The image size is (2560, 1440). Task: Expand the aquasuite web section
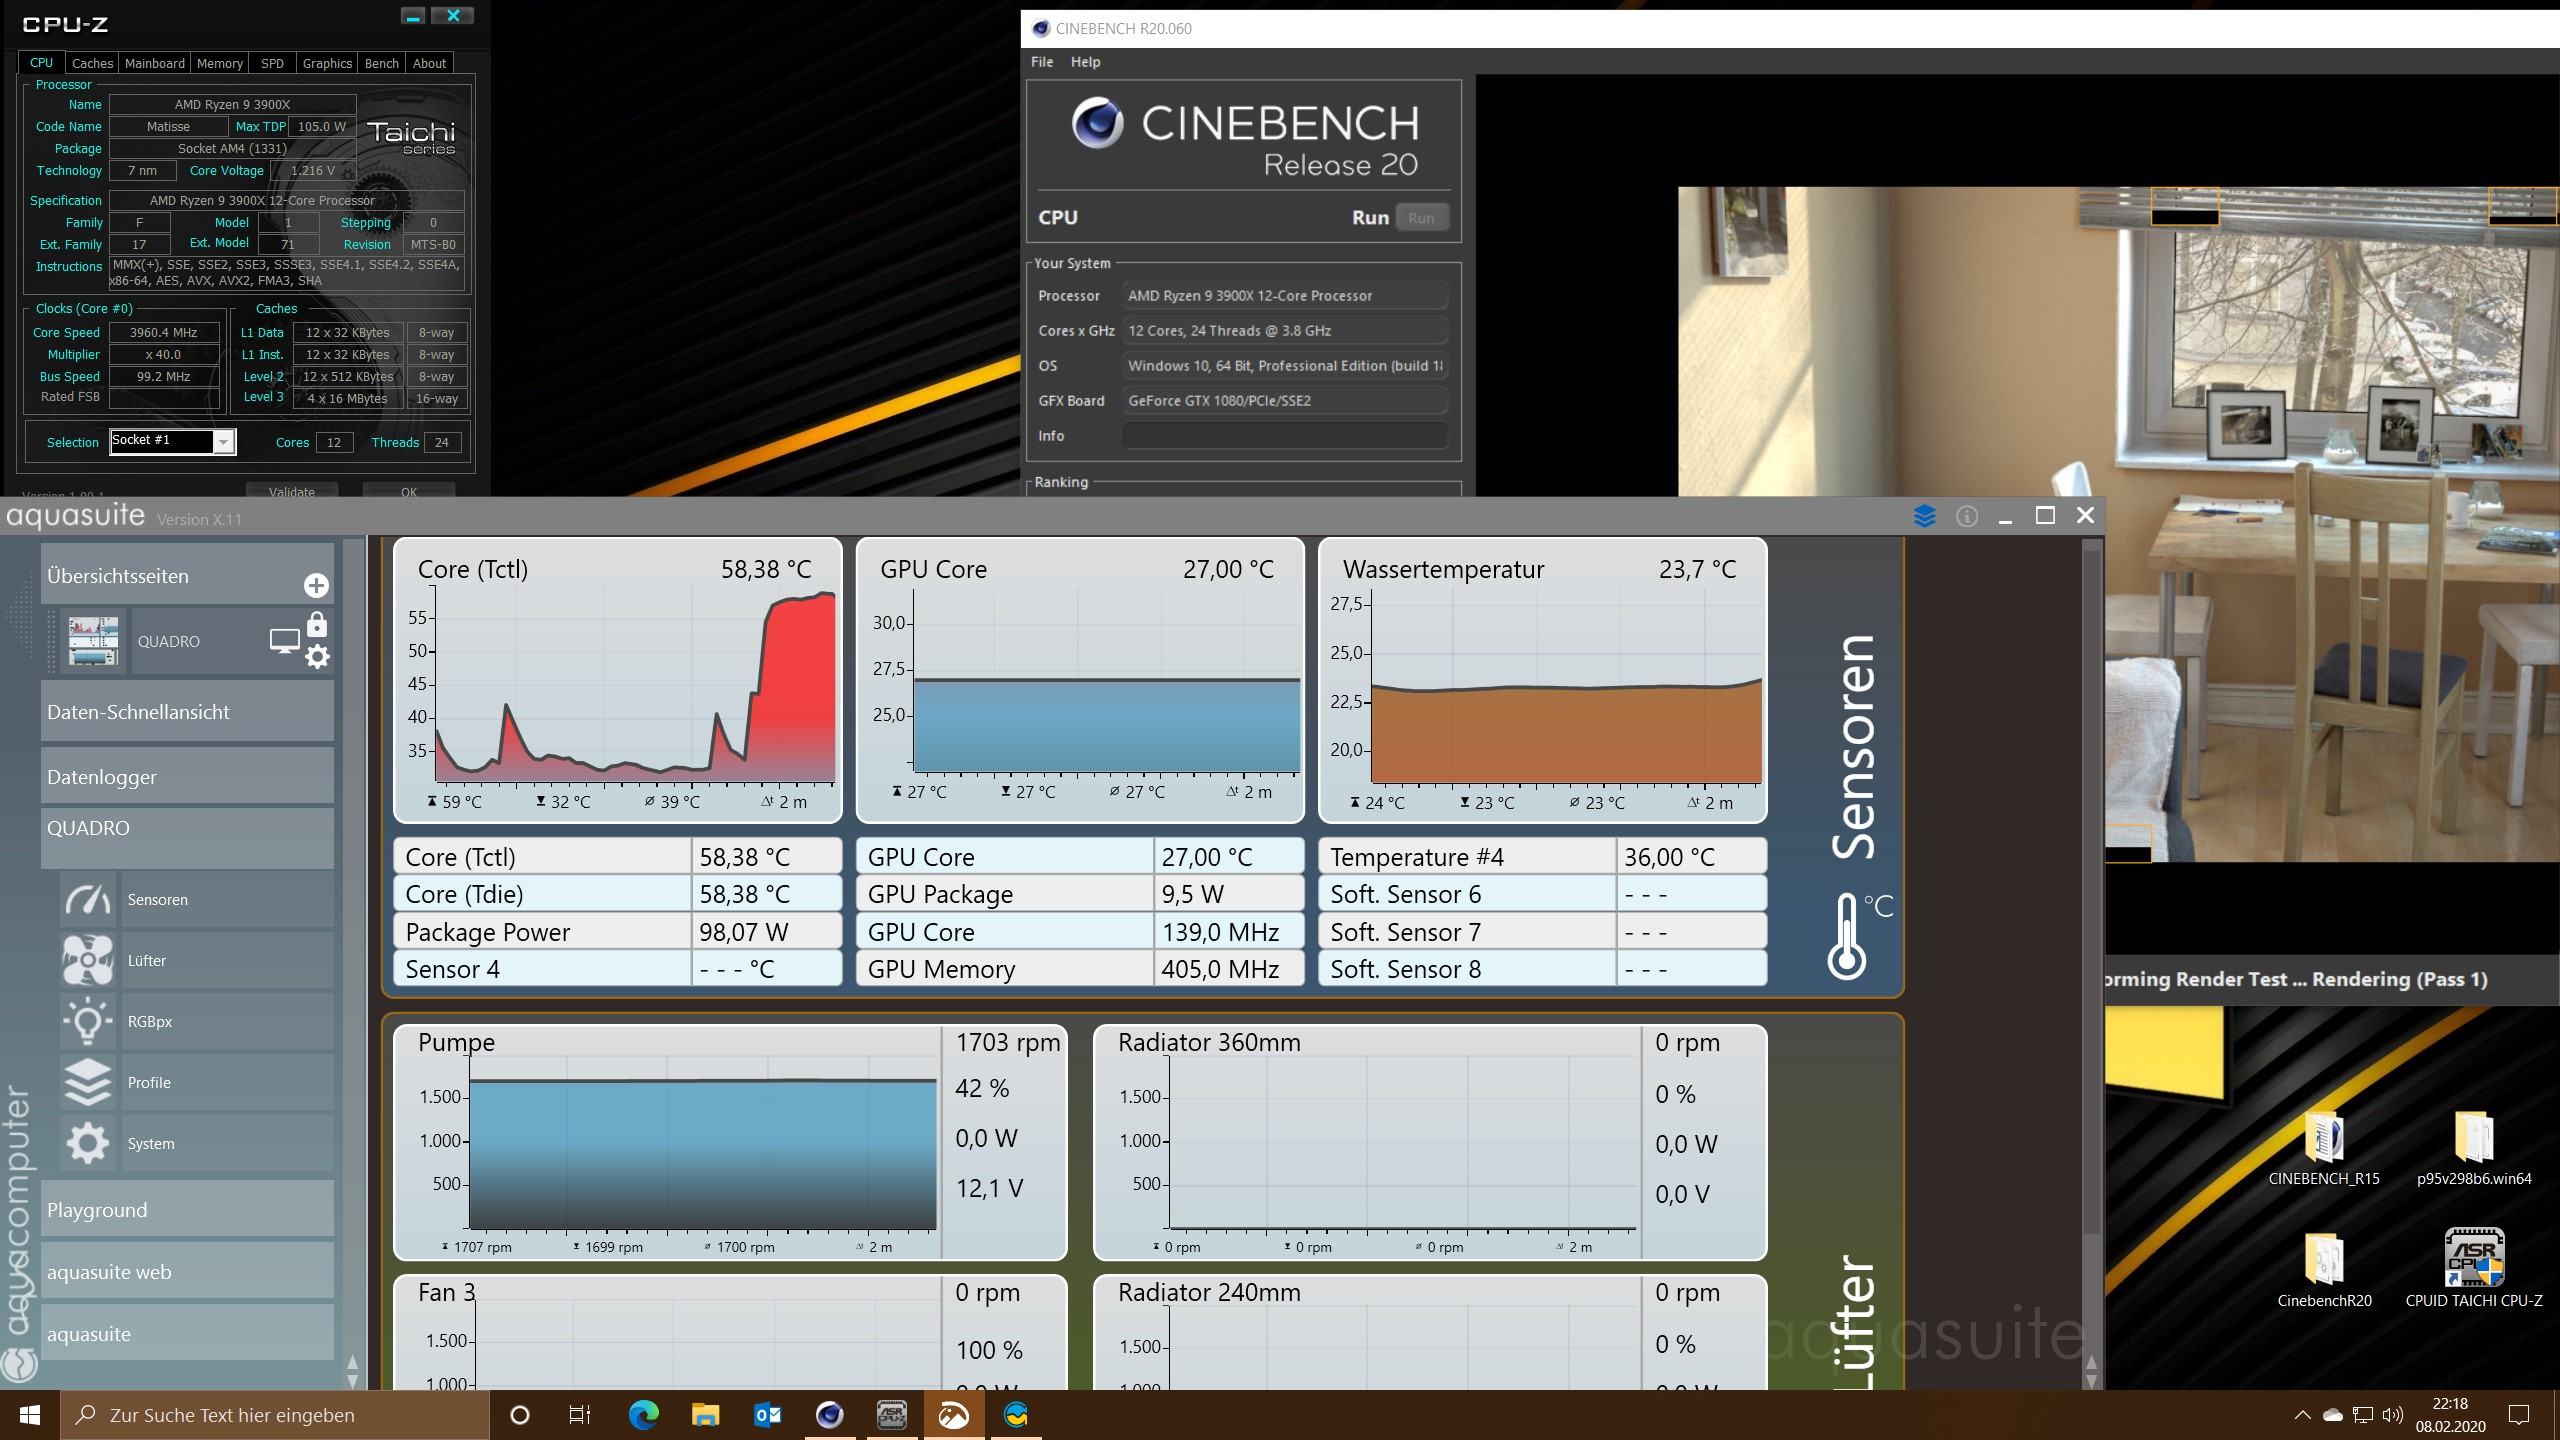(187, 1271)
